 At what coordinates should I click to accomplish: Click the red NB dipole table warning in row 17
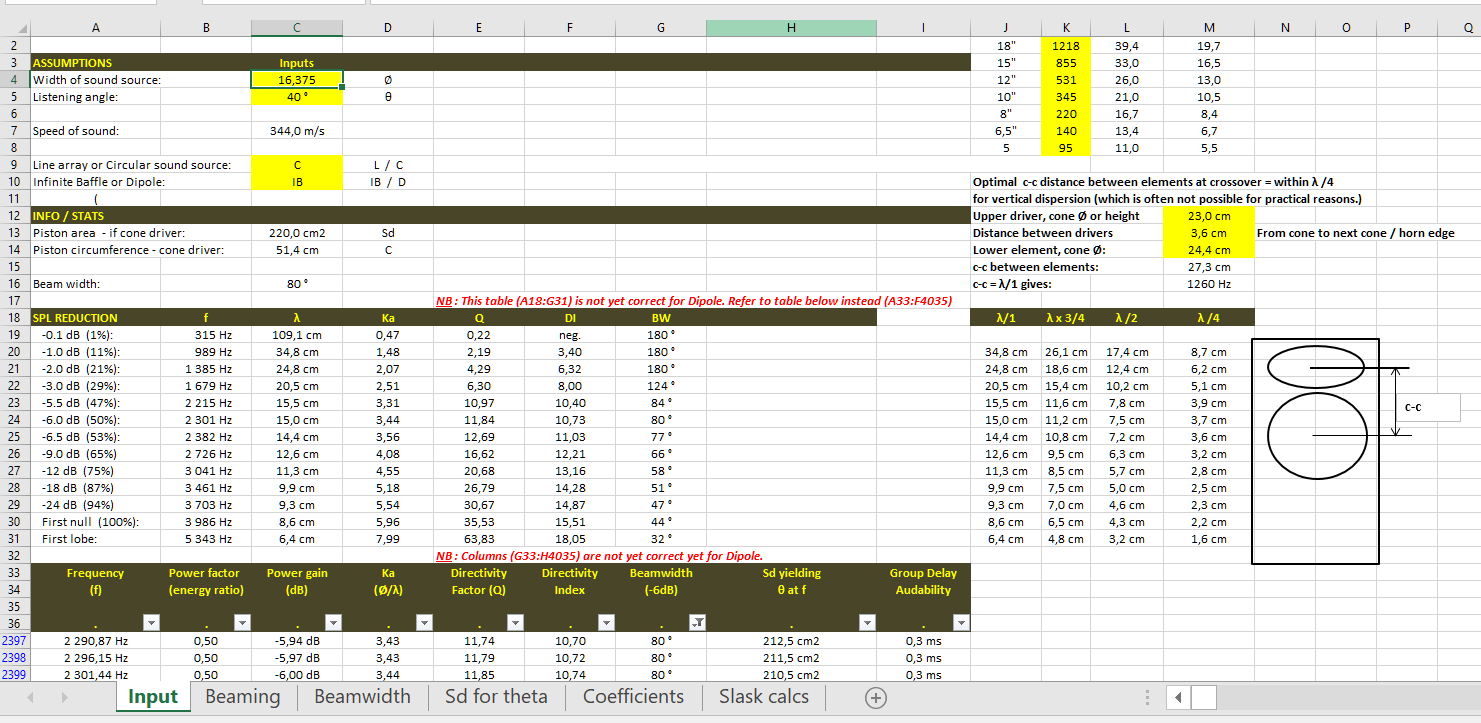693,301
